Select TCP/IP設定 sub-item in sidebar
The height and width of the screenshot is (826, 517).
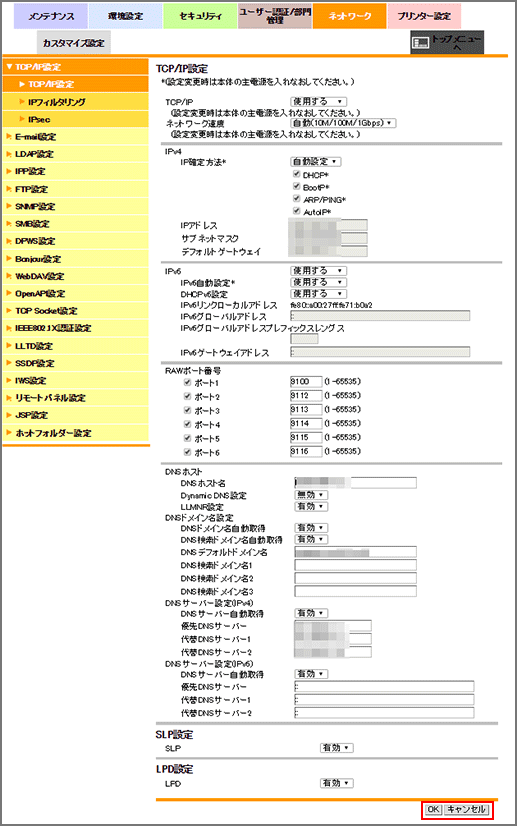click(76, 84)
